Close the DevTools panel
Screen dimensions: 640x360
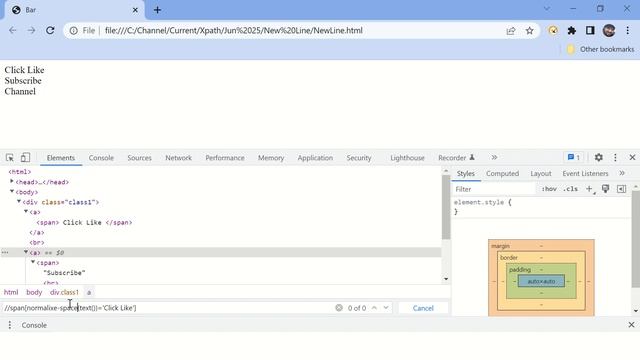(632, 158)
